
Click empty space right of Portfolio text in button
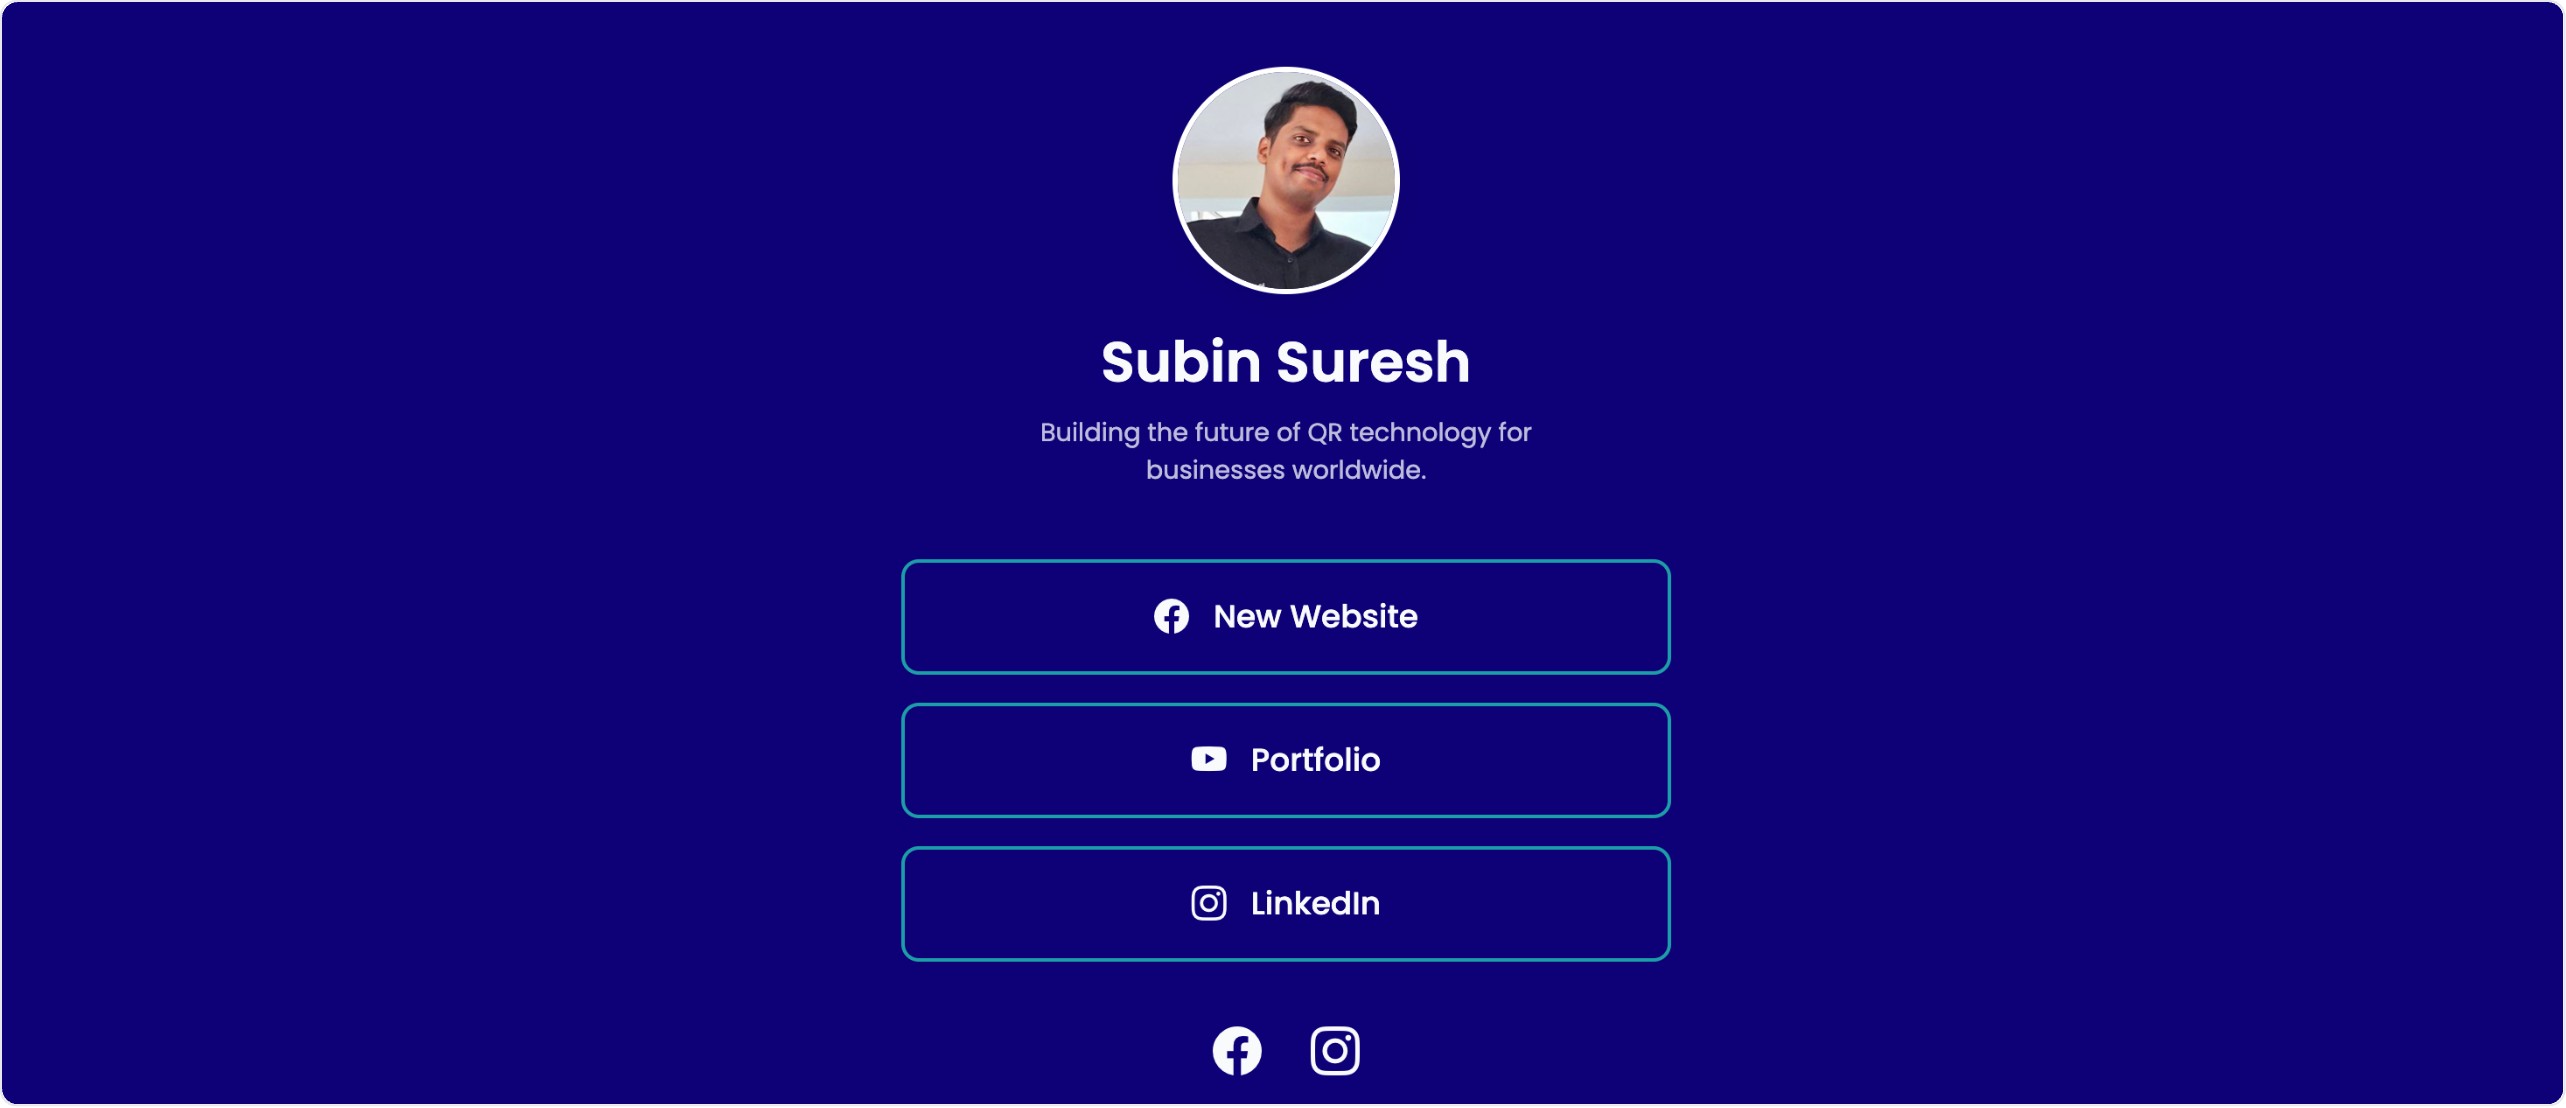(x=1520, y=761)
